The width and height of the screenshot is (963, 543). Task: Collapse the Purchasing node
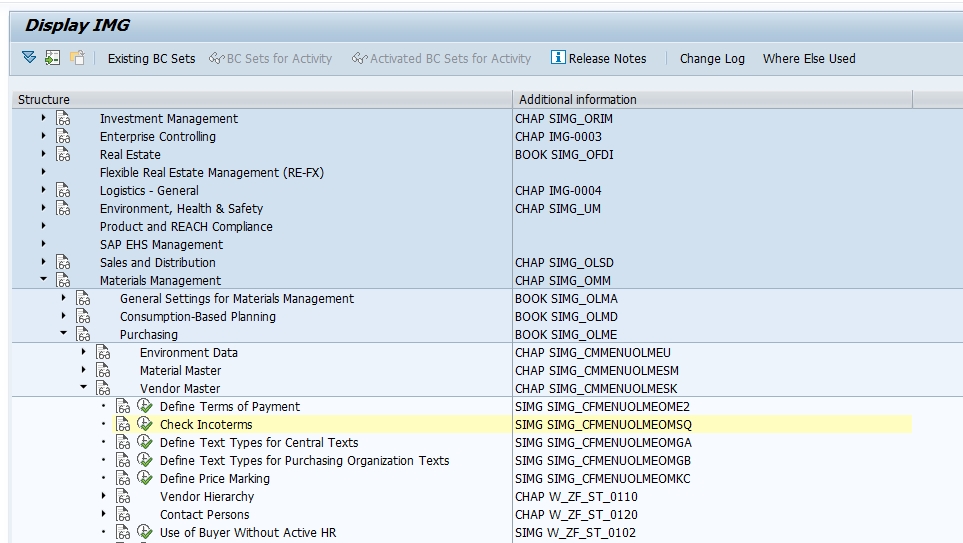pos(63,334)
